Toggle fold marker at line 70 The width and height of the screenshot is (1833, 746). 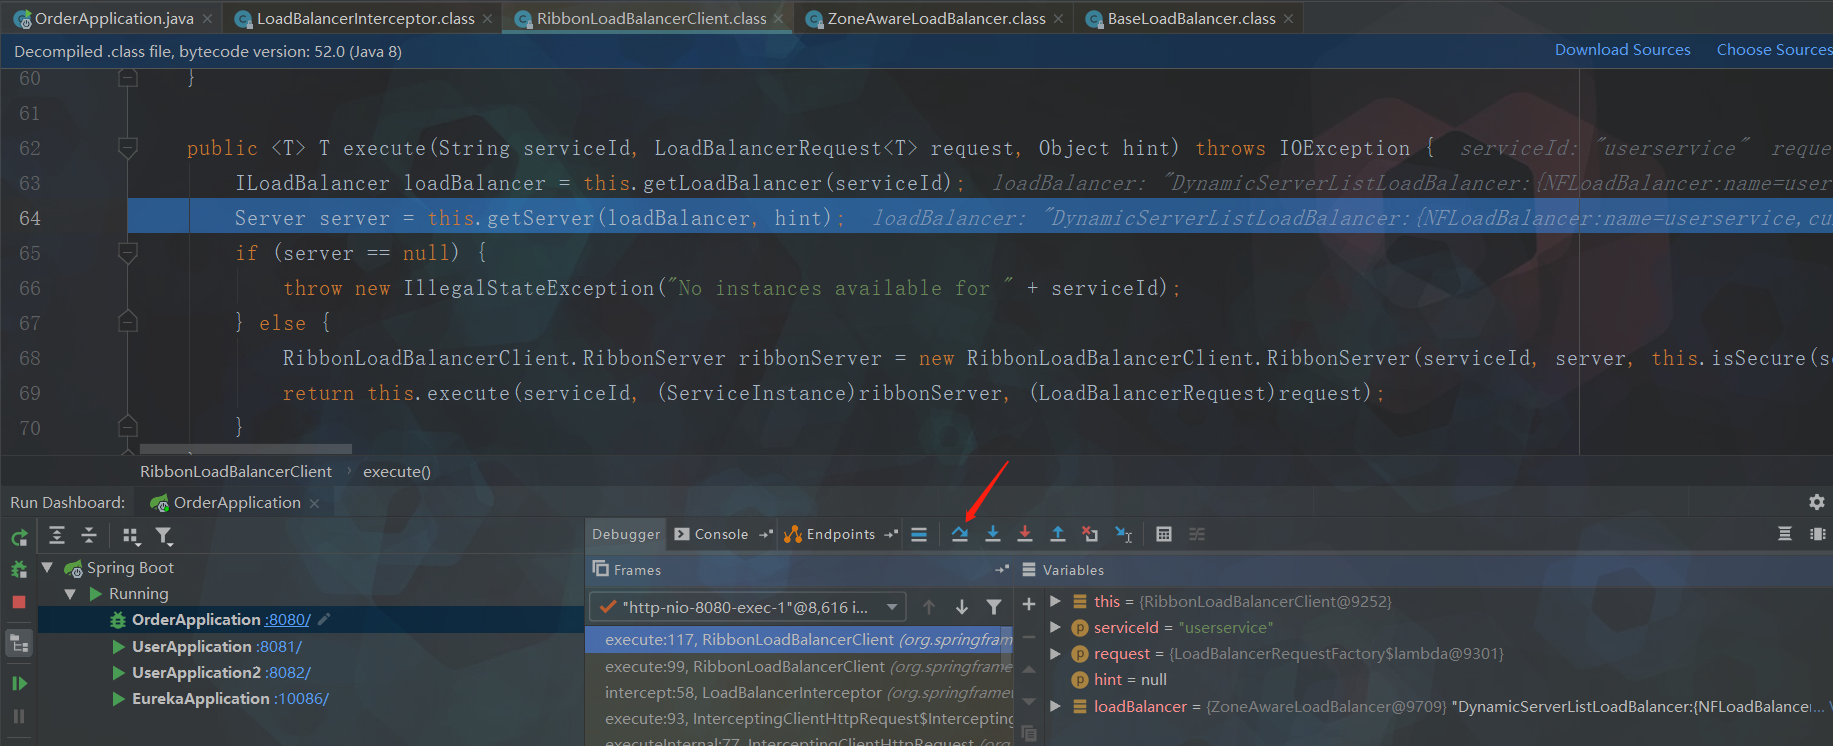coord(128,427)
